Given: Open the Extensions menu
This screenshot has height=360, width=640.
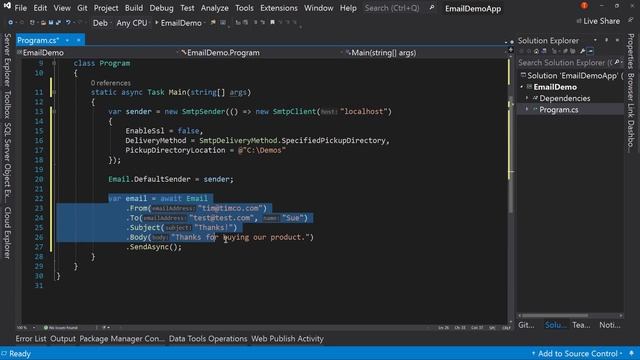Looking at the screenshot, I should tap(279, 8).
